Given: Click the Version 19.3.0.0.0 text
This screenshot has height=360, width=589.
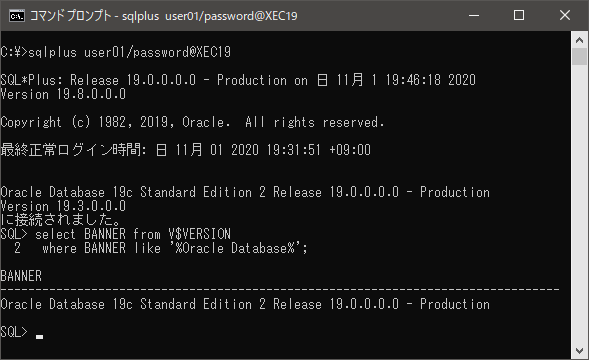Looking at the screenshot, I should pos(63,206).
